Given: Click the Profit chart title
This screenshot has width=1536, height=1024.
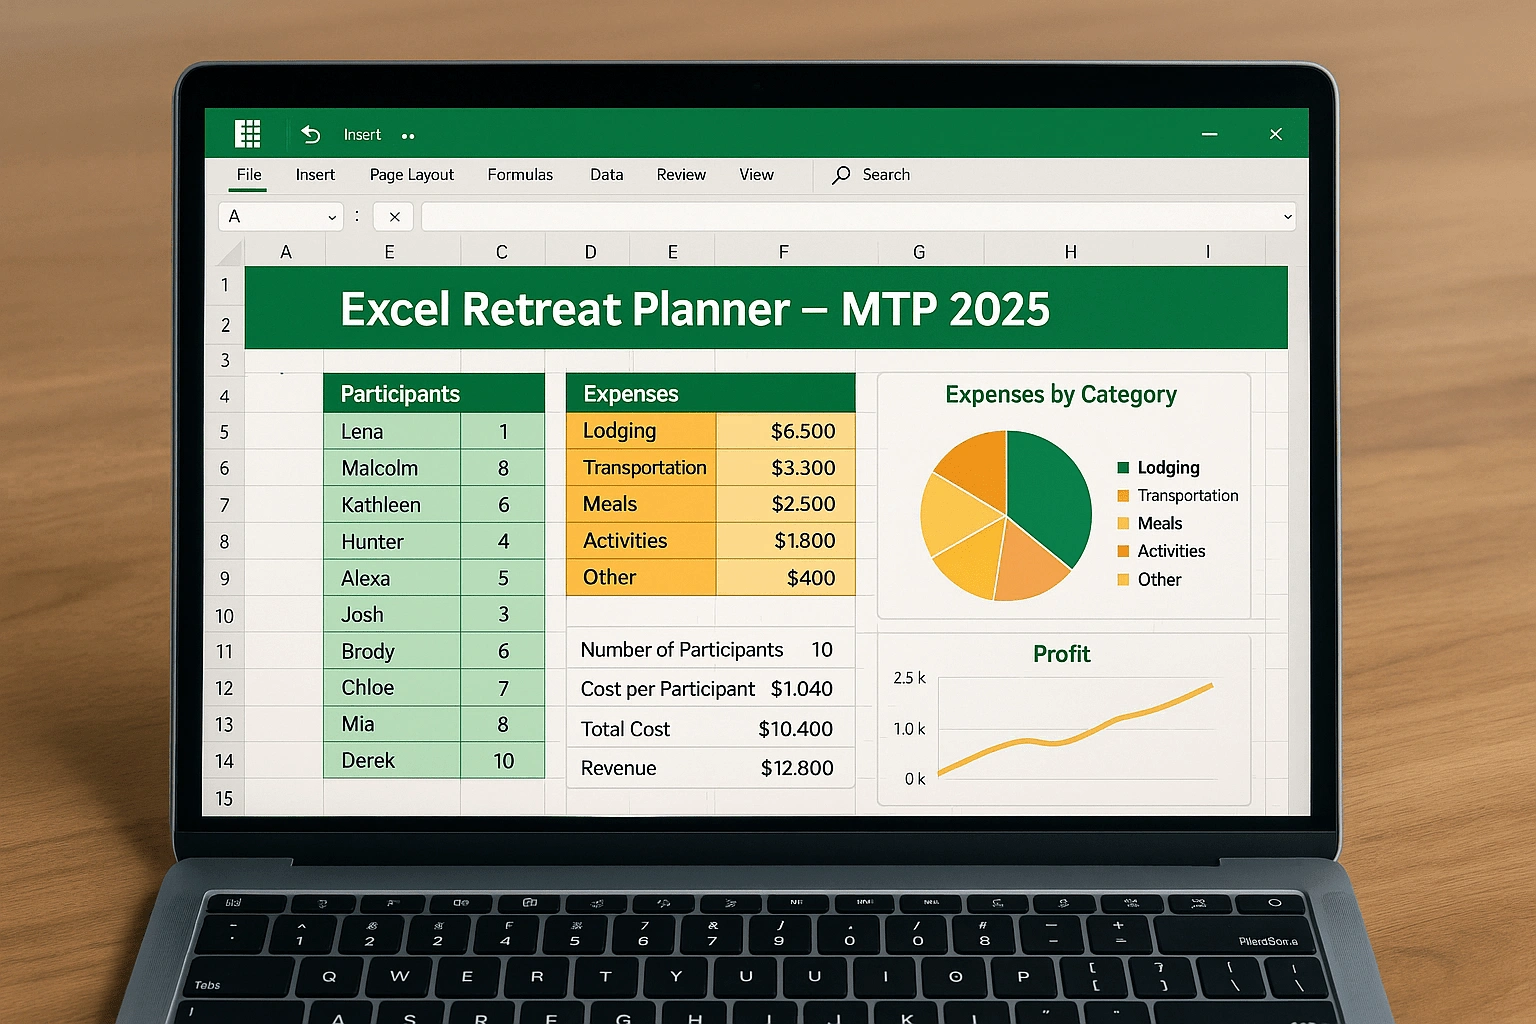Looking at the screenshot, I should (x=1061, y=654).
